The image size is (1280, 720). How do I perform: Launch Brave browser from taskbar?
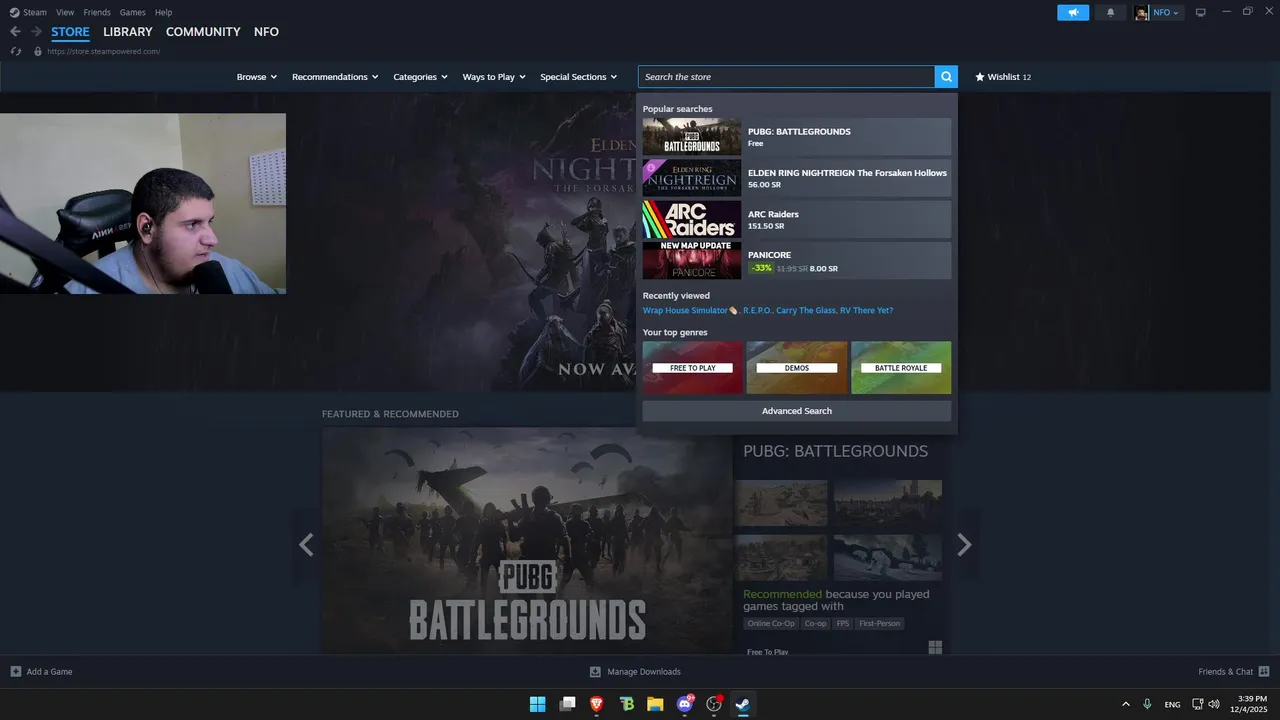pos(597,704)
